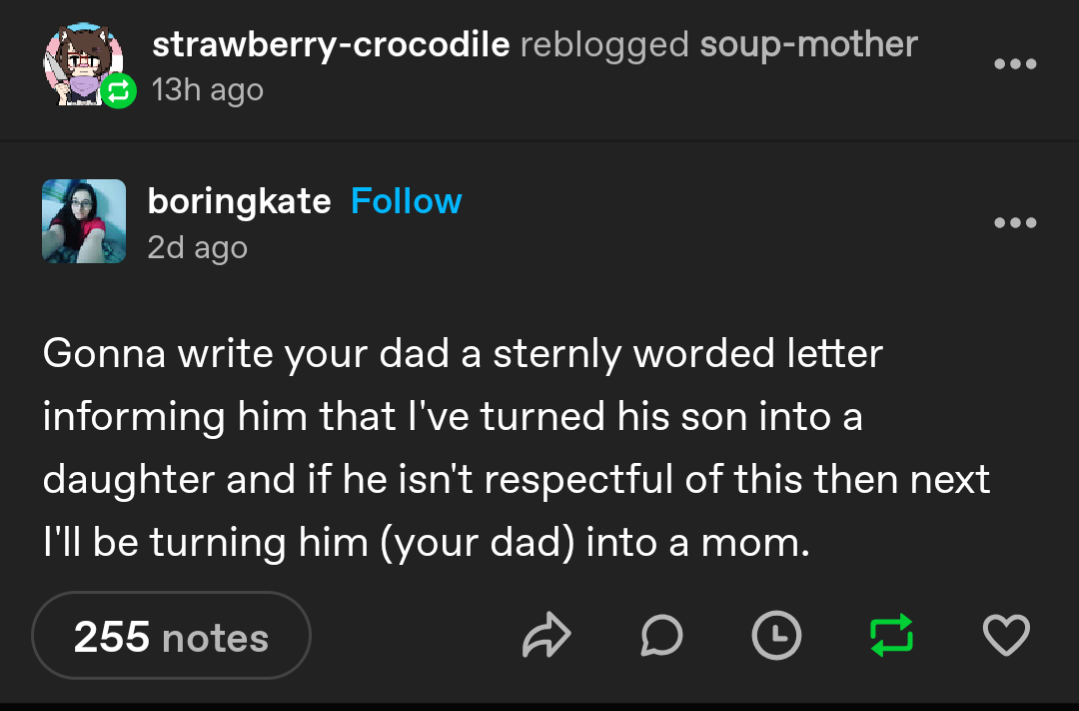Like the post with heart icon
Image resolution: width=1079 pixels, height=711 pixels.
click(1006, 637)
